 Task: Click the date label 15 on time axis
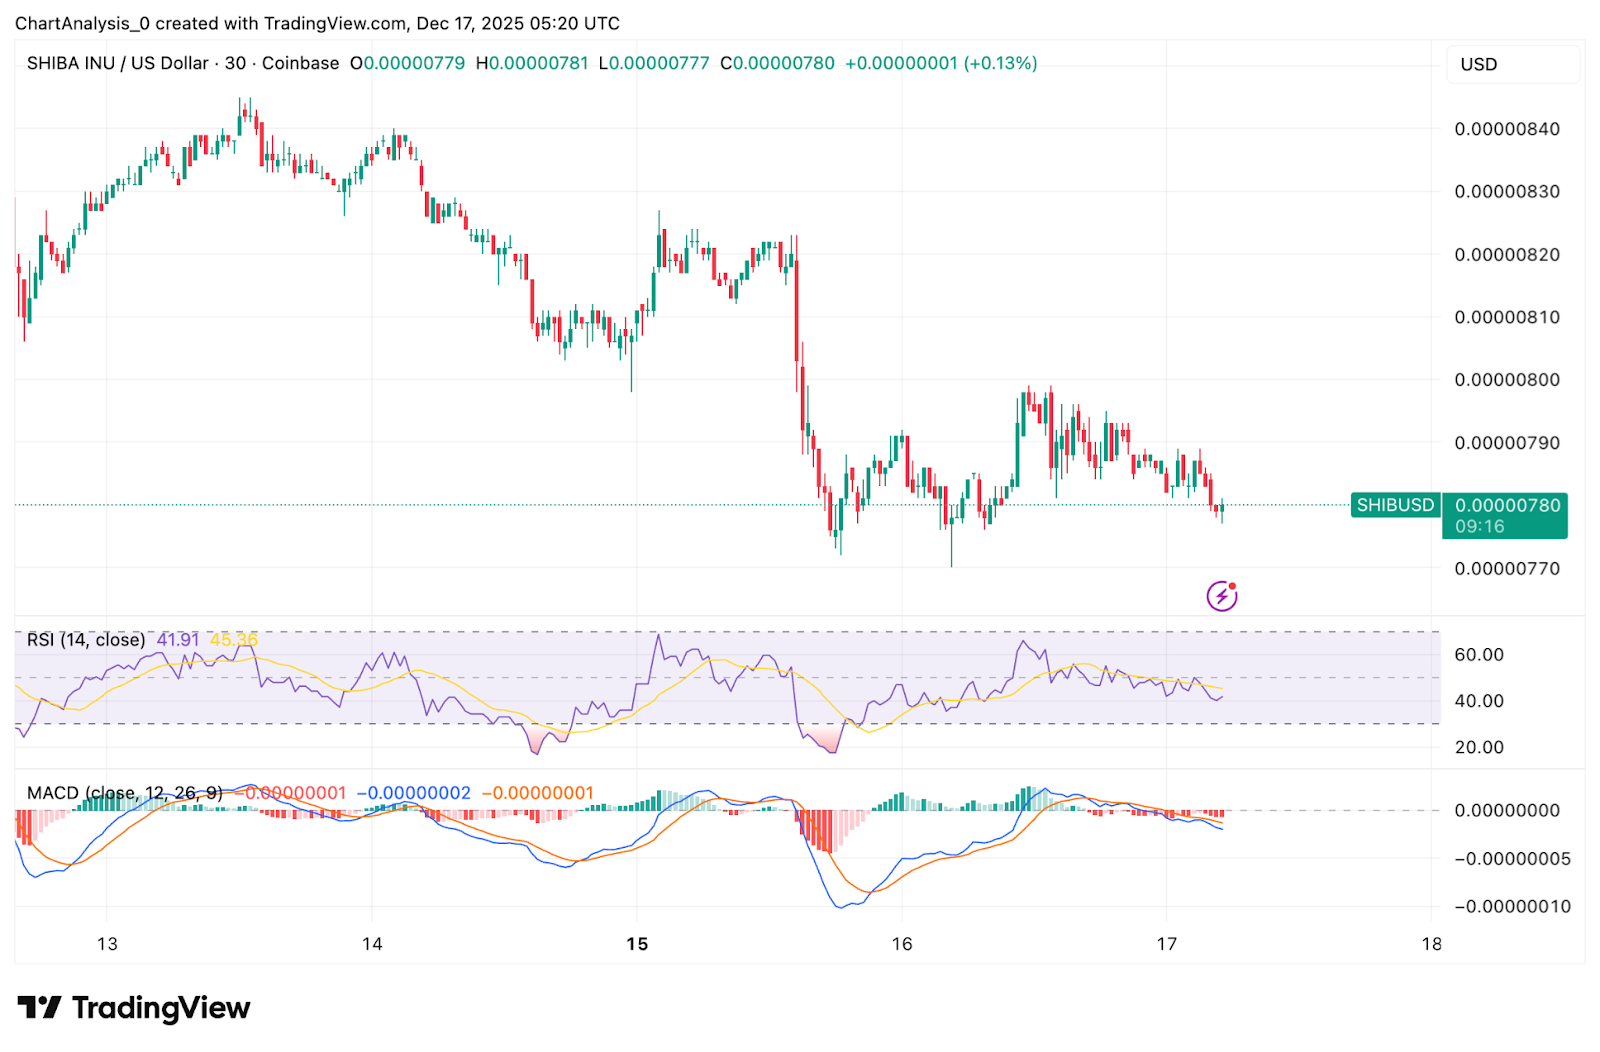(637, 944)
